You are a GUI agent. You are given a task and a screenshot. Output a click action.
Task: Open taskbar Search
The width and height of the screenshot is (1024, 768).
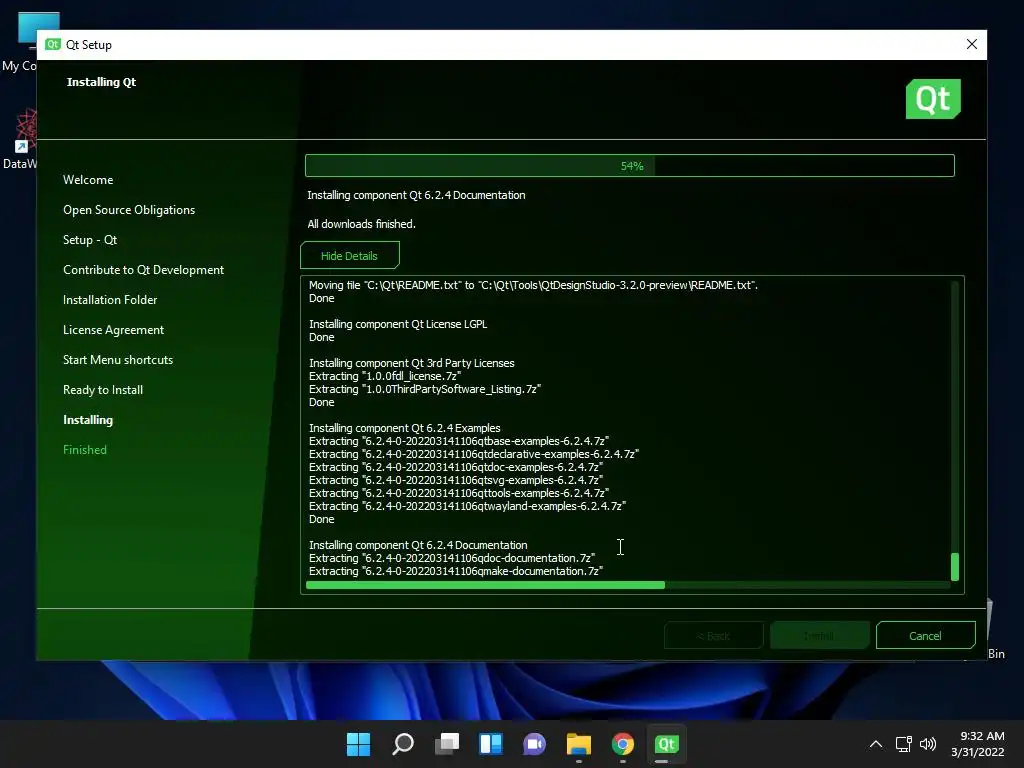[402, 744]
